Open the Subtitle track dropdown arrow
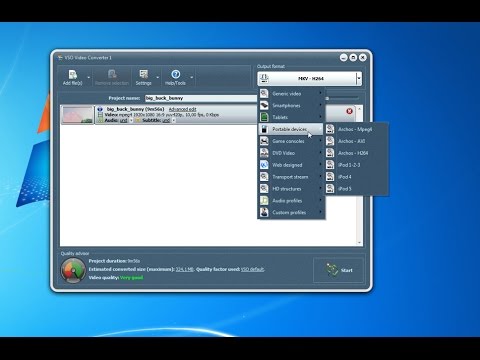This screenshot has width=480, height=360. (x=174, y=120)
